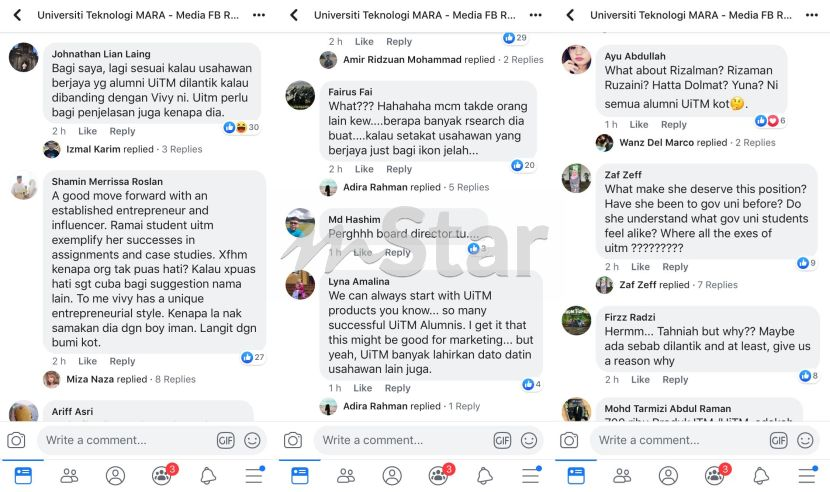
Task: Open friends icon in left bottom bar
Action: pyautogui.click(x=69, y=476)
